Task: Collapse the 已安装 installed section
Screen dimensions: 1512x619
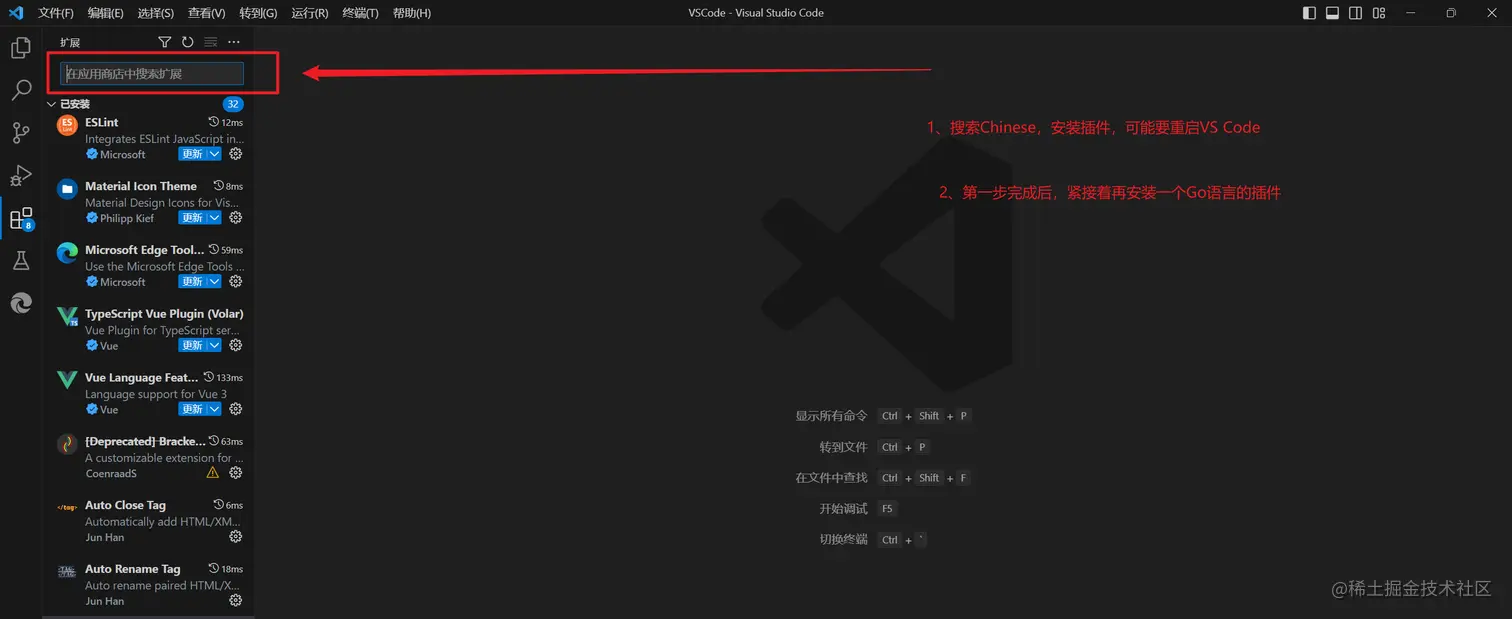Action: 52,104
